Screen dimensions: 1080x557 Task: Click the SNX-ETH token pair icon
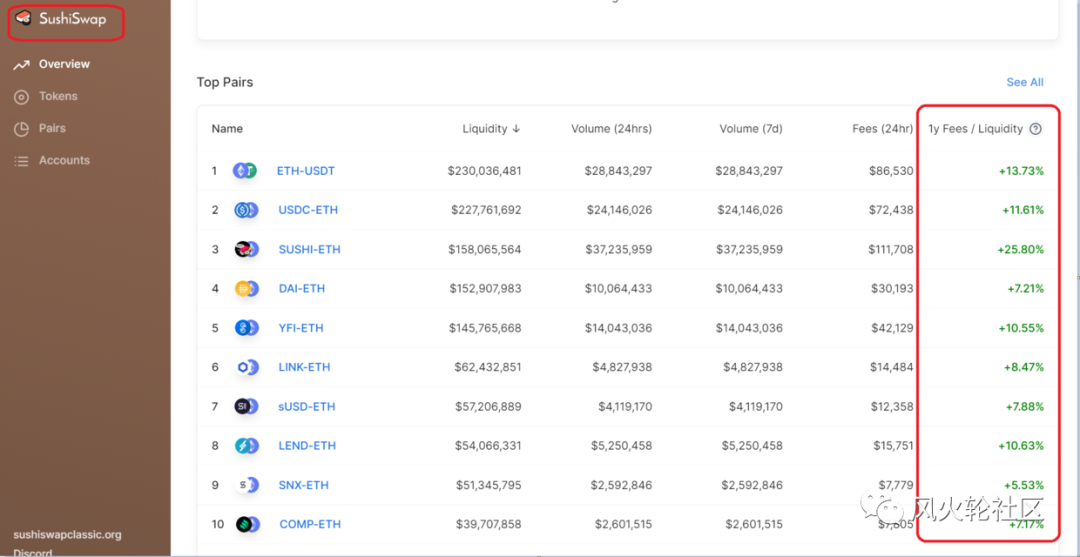(x=246, y=485)
